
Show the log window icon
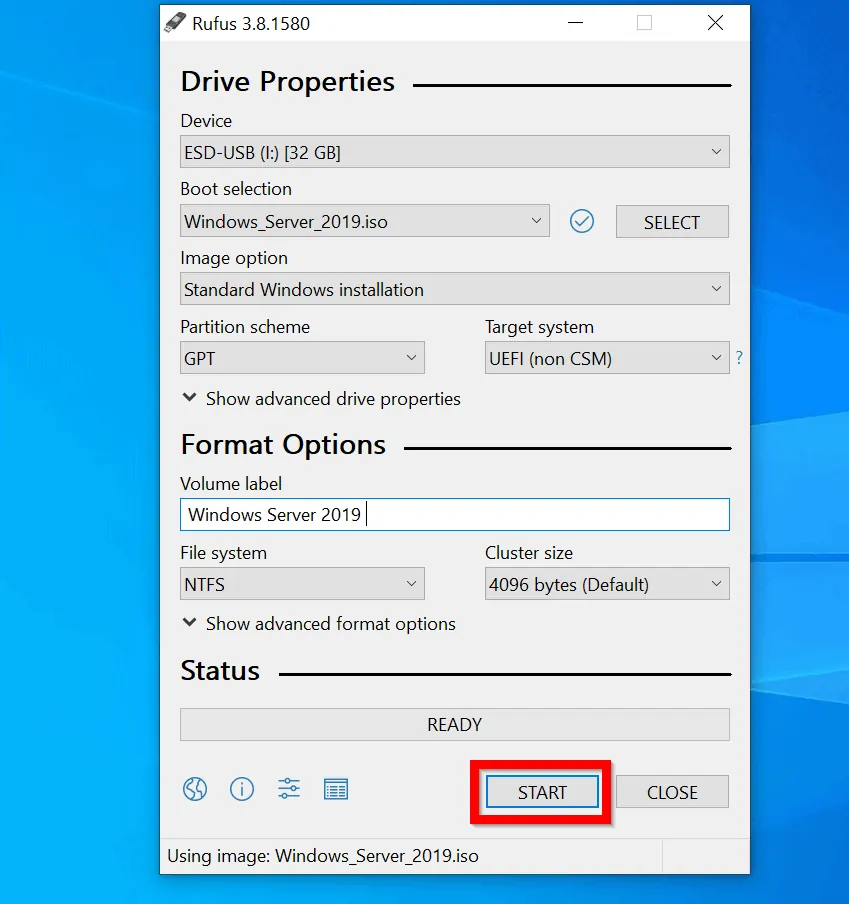point(336,789)
